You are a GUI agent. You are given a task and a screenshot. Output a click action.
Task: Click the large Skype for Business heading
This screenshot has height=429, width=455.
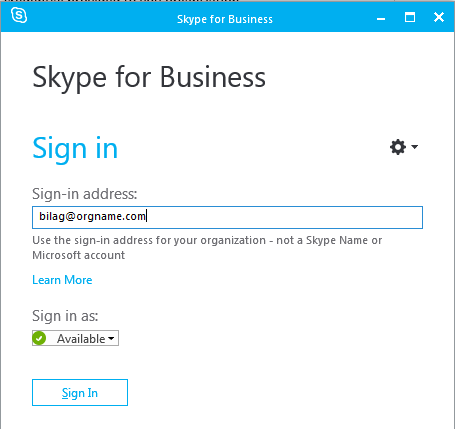pyautogui.click(x=149, y=78)
